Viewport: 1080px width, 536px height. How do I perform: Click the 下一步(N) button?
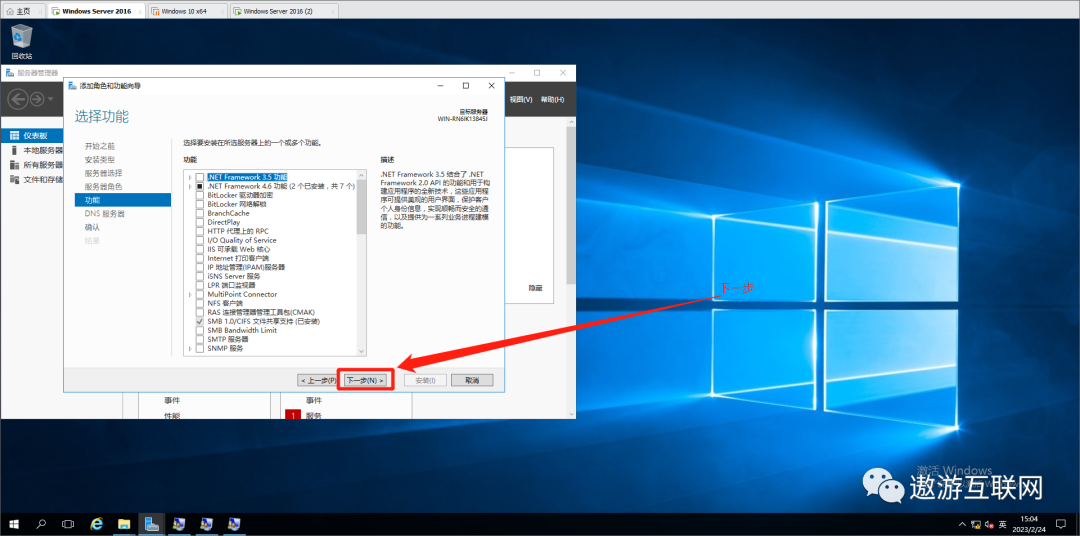(x=365, y=380)
